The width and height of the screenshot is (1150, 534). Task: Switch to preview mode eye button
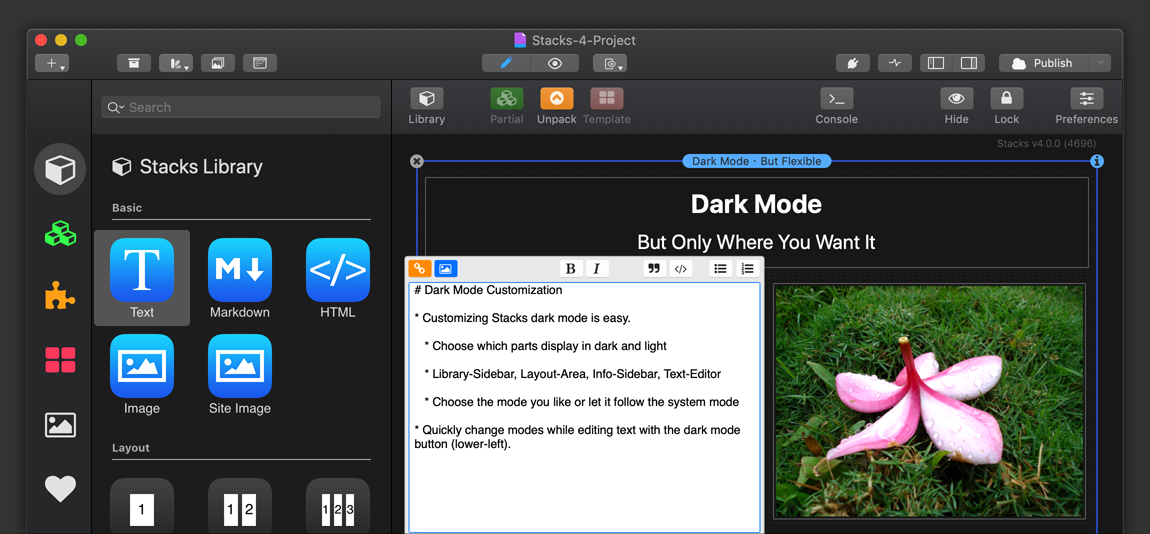tap(555, 63)
